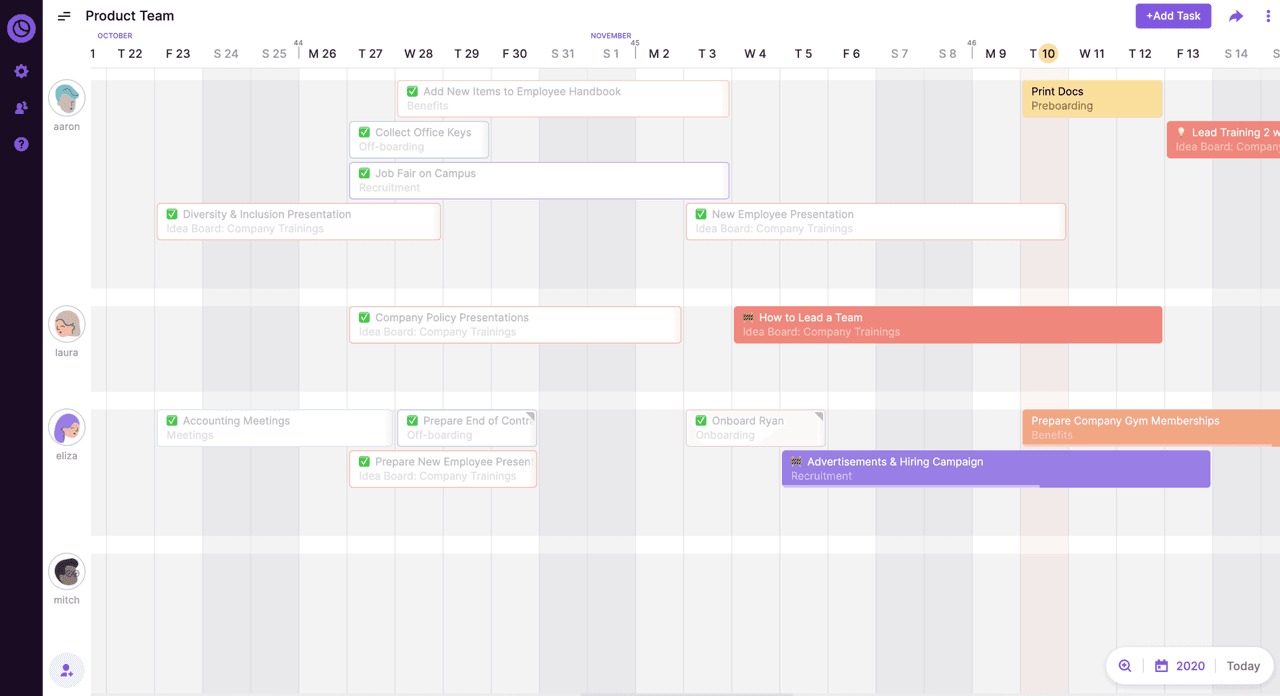Image resolution: width=1280 pixels, height=696 pixels.
Task: Toggle completion on New Employee Presentation
Action: 701,213
